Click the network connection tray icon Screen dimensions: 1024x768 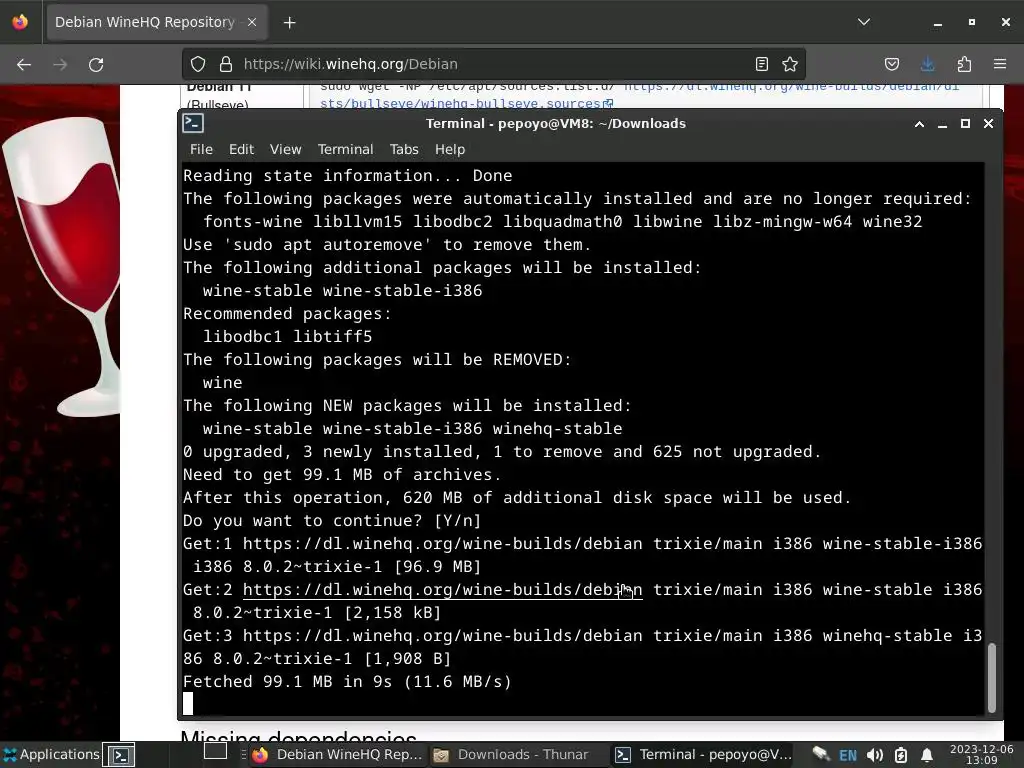click(x=820, y=755)
